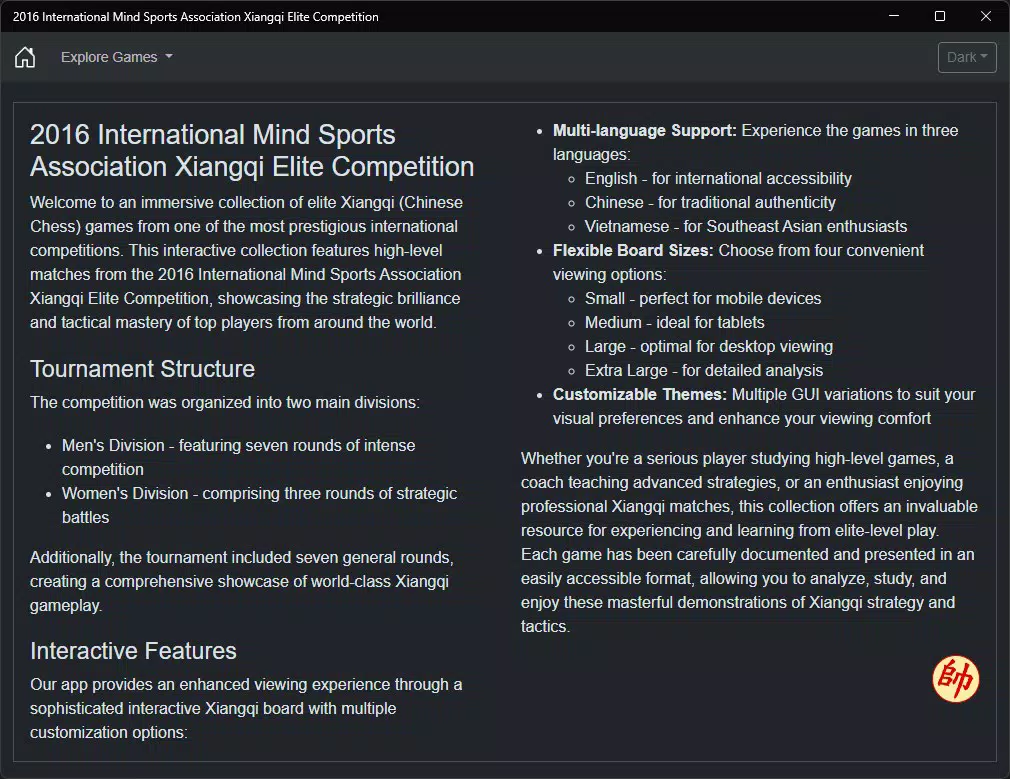Click the 'Our app provides' paragraph
This screenshot has width=1010, height=779.
pos(246,708)
